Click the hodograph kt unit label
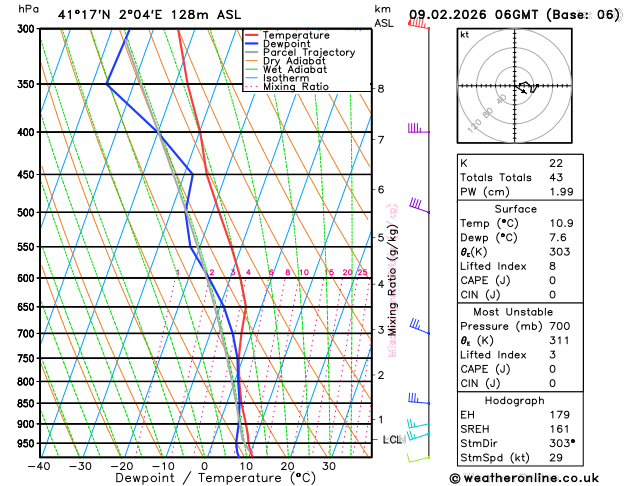The image size is (629, 486). click(465, 35)
